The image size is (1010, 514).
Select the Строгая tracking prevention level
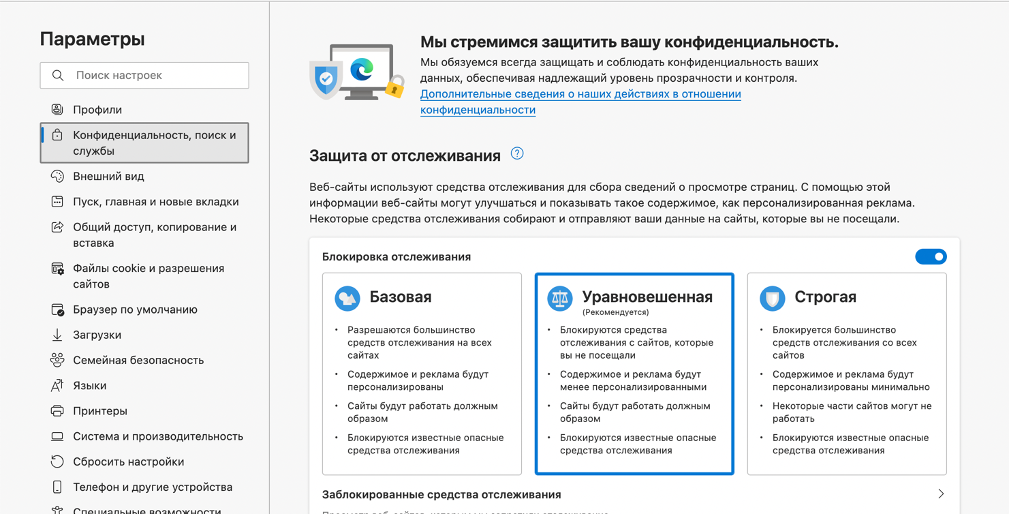(x=847, y=374)
